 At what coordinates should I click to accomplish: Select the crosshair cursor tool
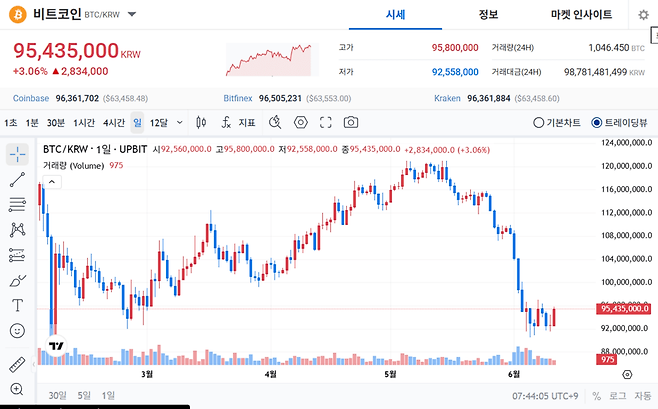pos(17,154)
